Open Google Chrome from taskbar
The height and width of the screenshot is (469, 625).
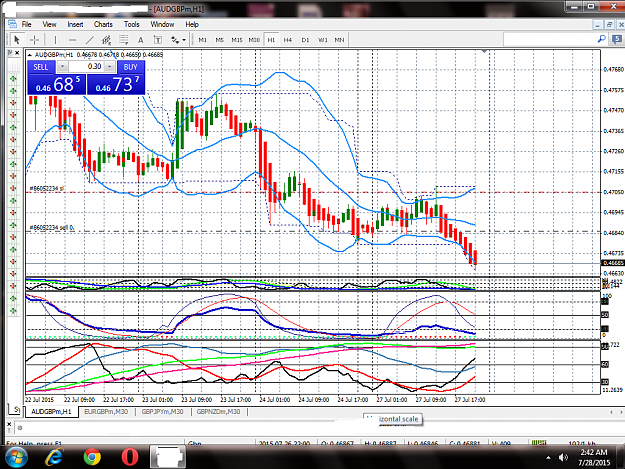[x=92, y=457]
